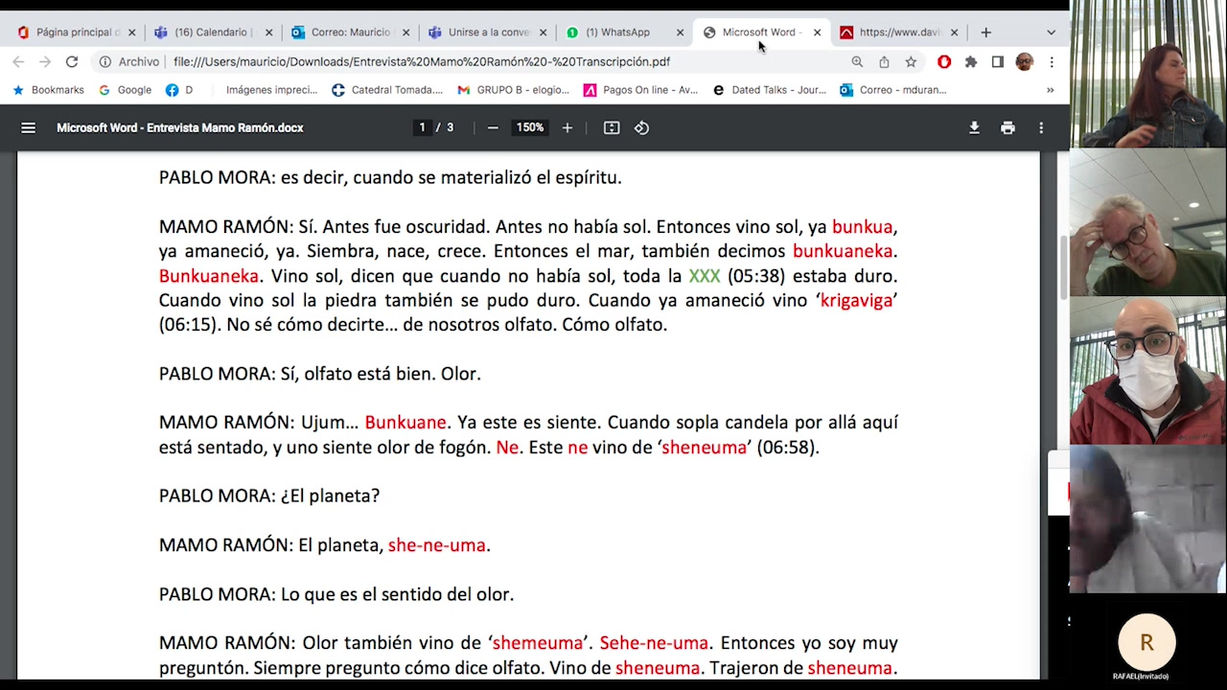Click the PDF vertical scrollbar thumb
The width and height of the screenshot is (1227, 690).
pos(1064,268)
